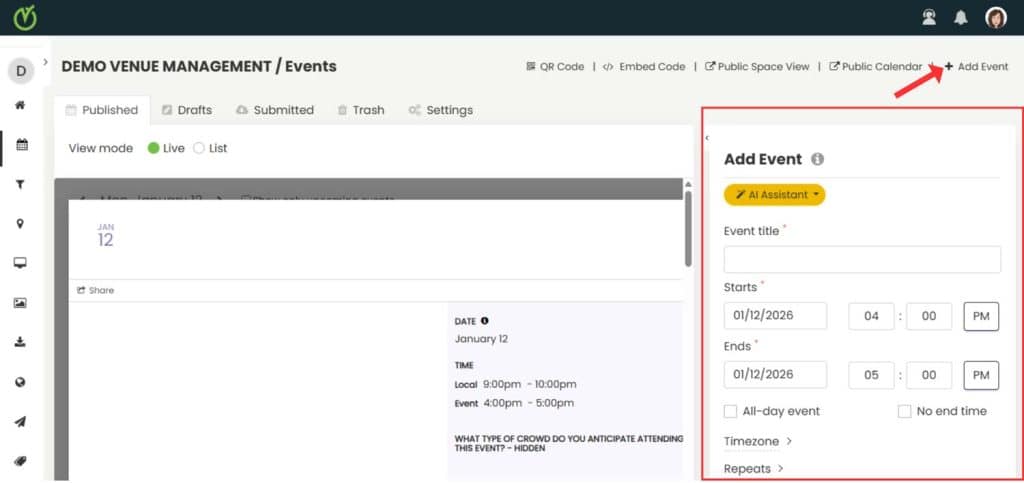The width and height of the screenshot is (1024, 483).
Task: Click the green Timely logo
Action: click(24, 18)
